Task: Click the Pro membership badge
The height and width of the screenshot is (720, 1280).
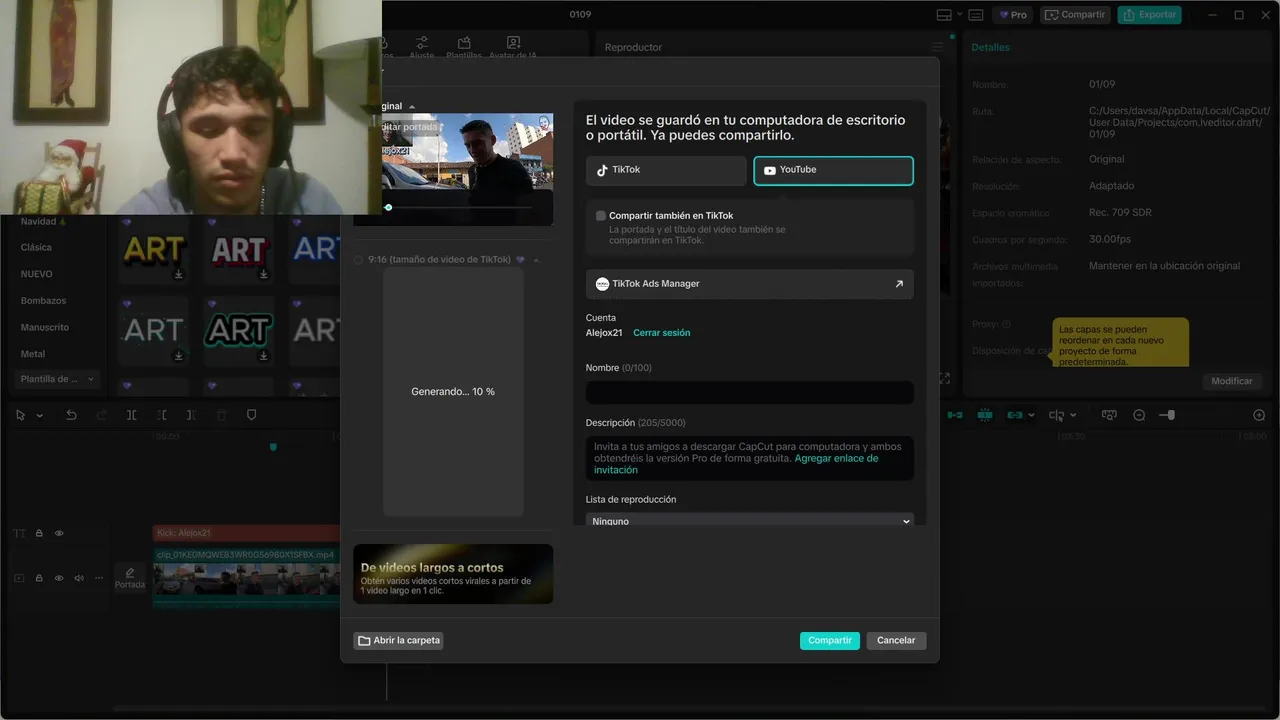Action: (1012, 15)
